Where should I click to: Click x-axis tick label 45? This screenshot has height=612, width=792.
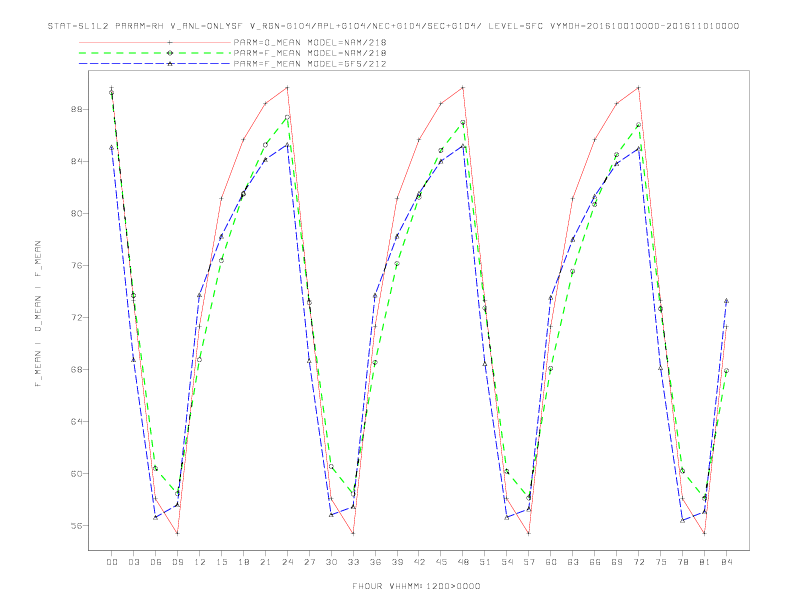[441, 562]
